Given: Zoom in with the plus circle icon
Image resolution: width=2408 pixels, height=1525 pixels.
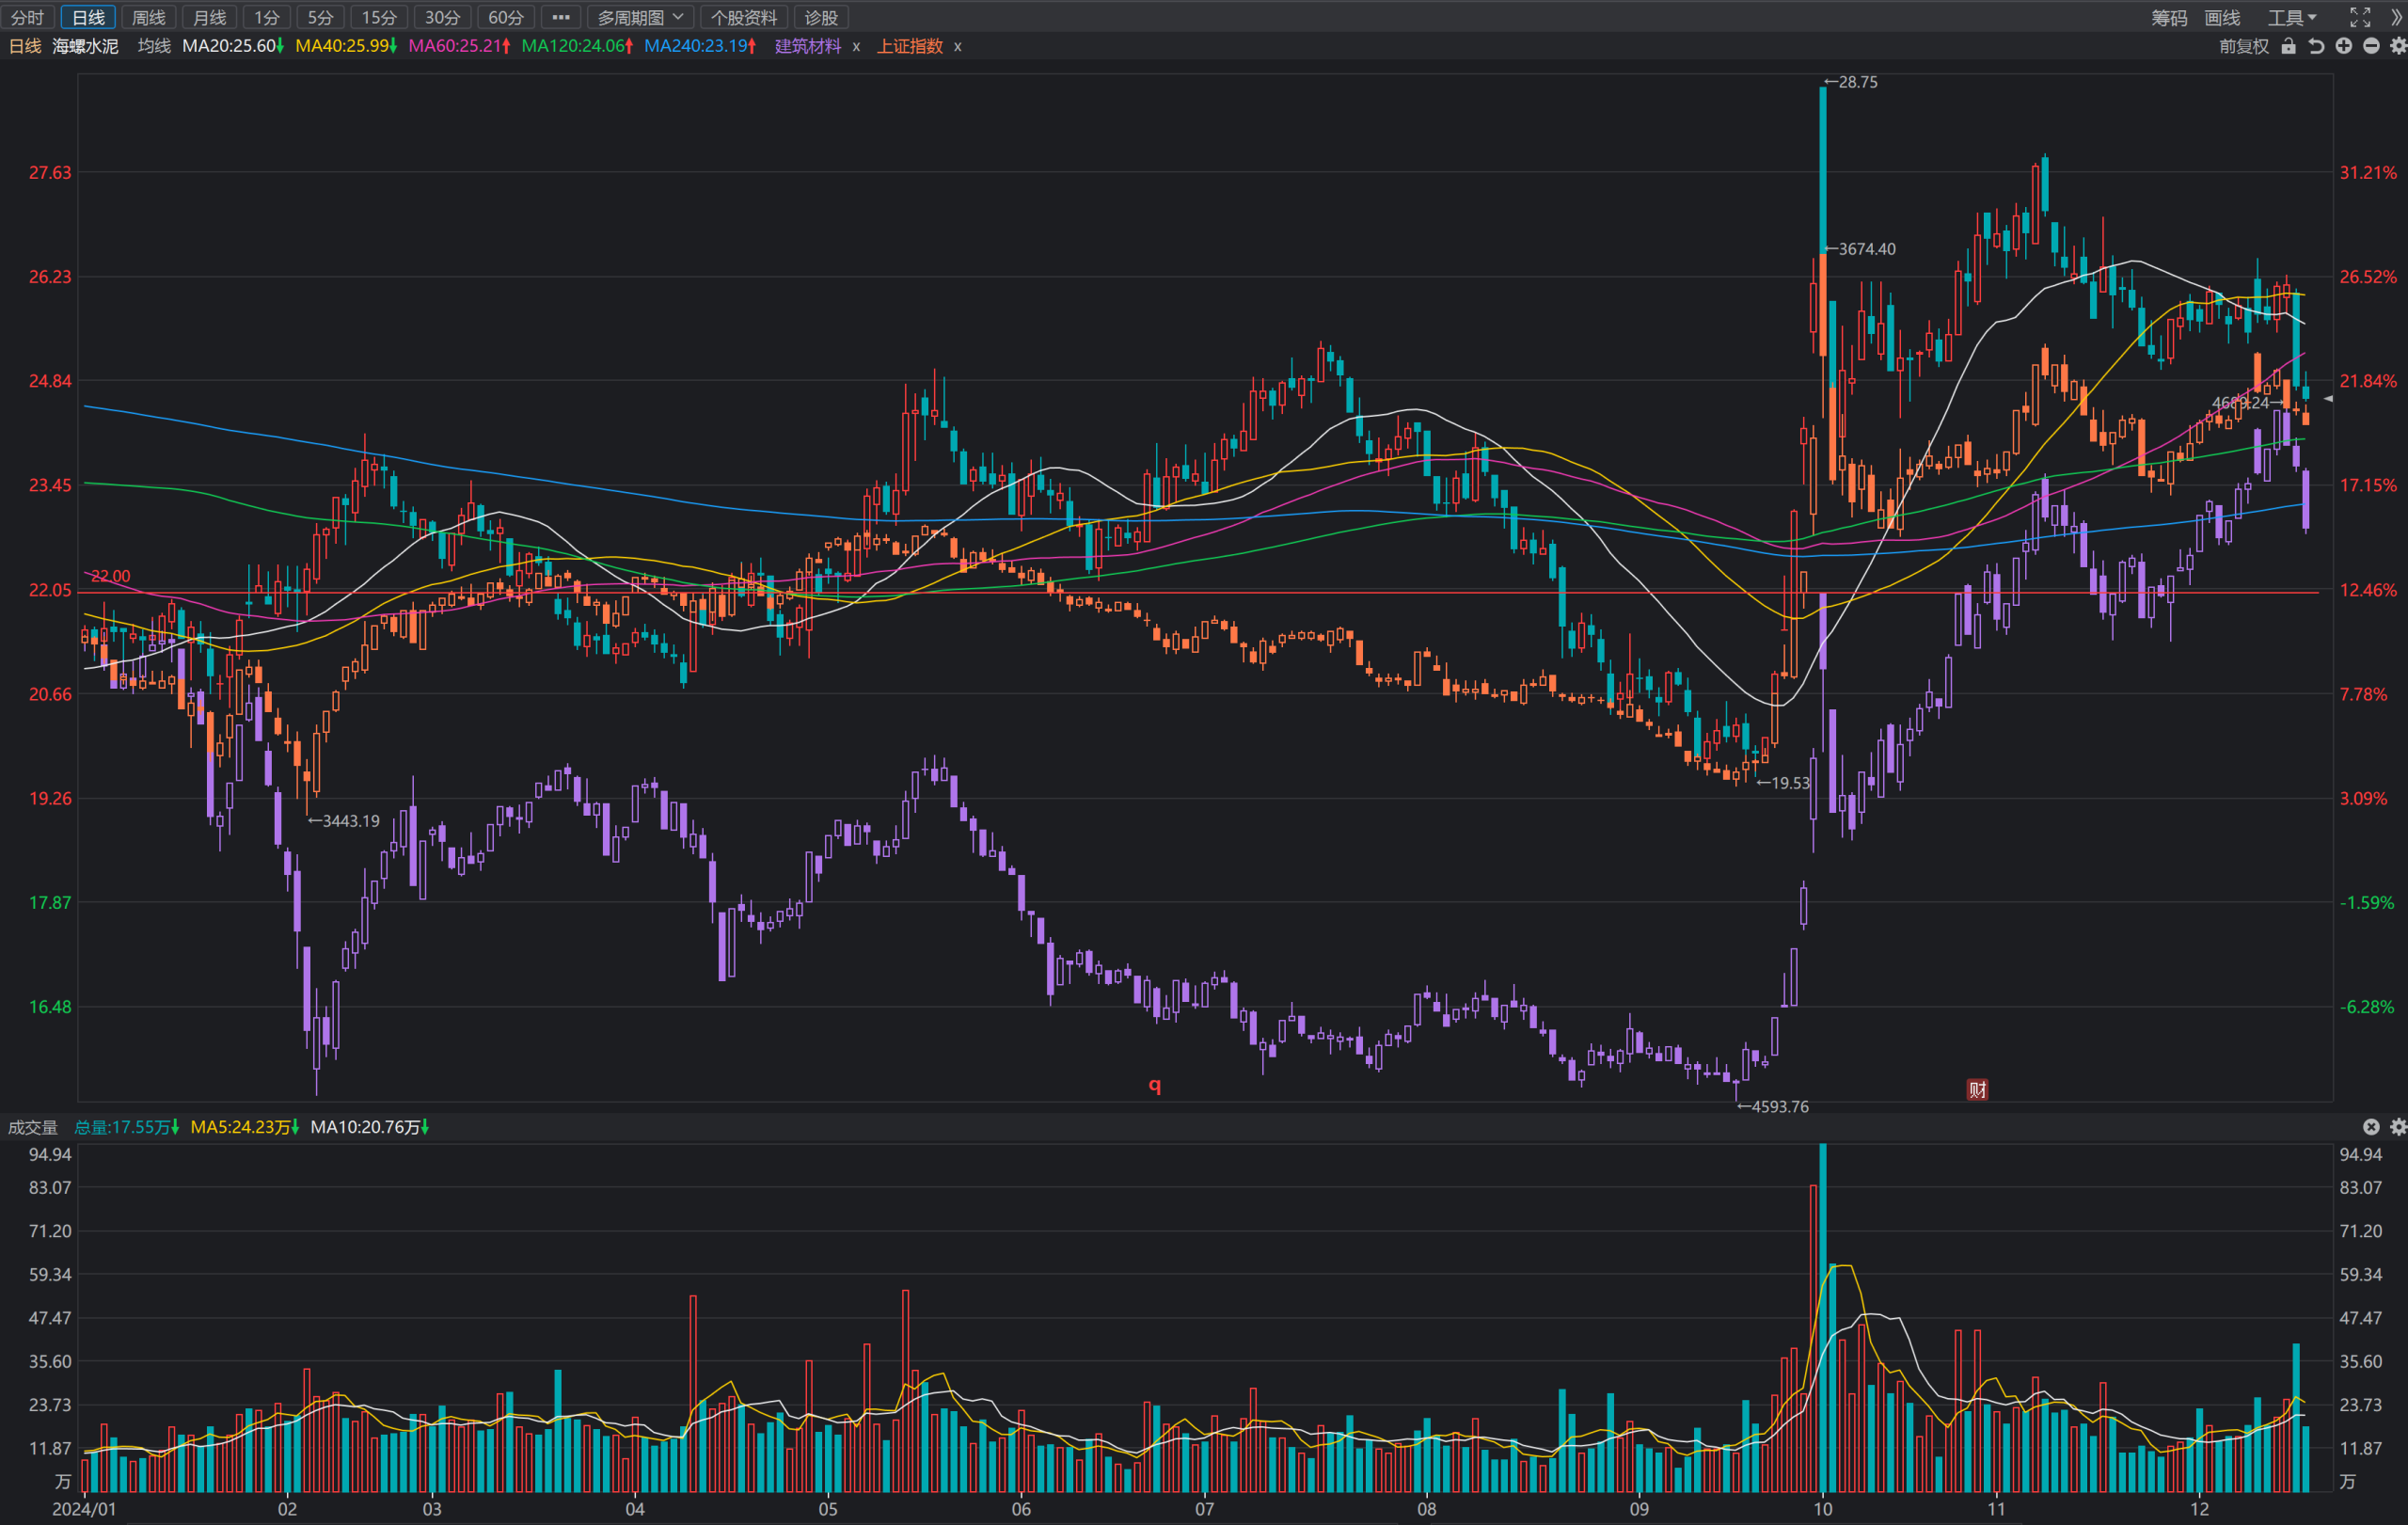Looking at the screenshot, I should tap(2344, 46).
